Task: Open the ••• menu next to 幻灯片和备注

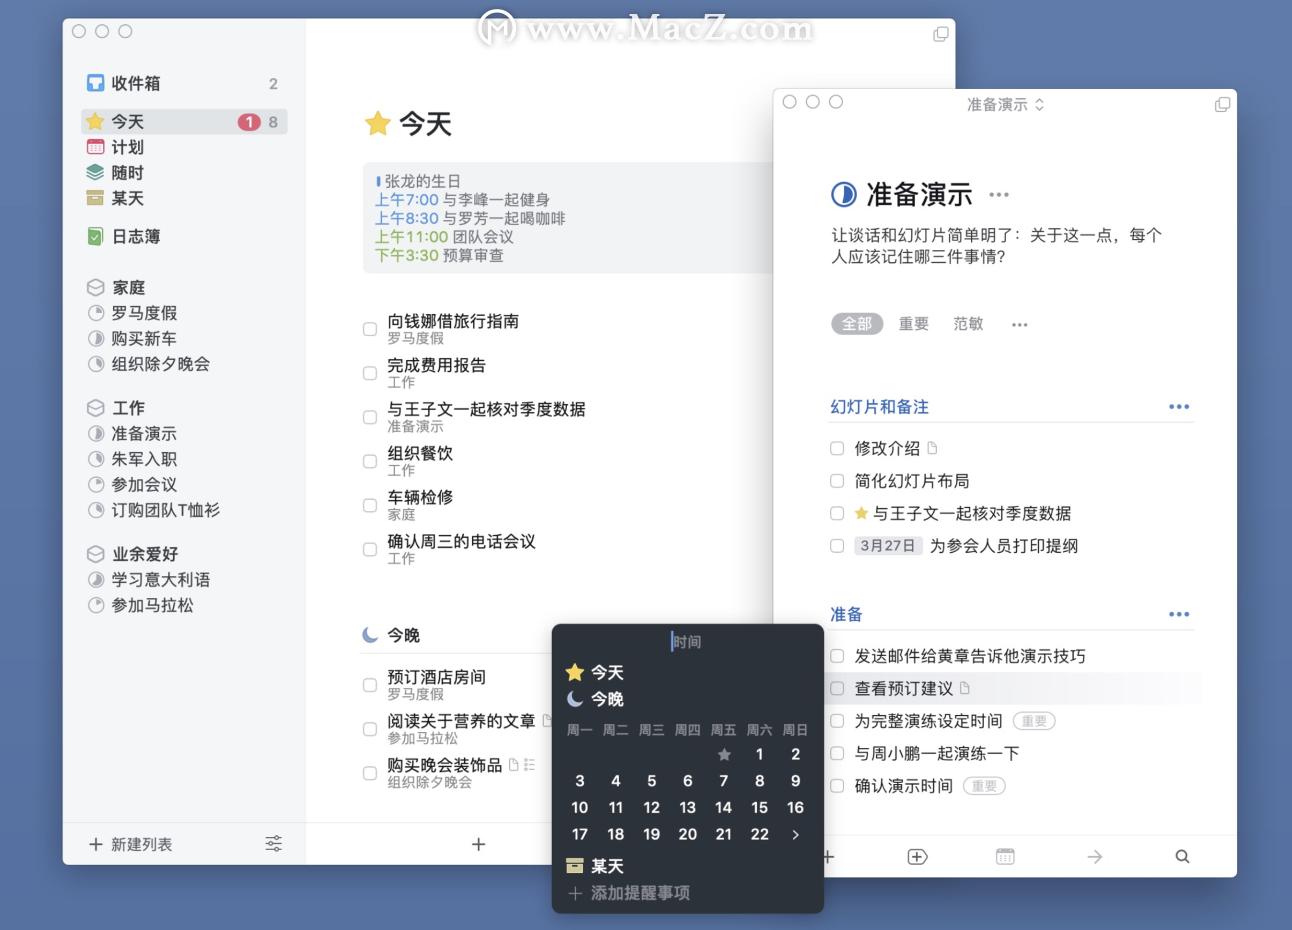Action: pos(1178,406)
